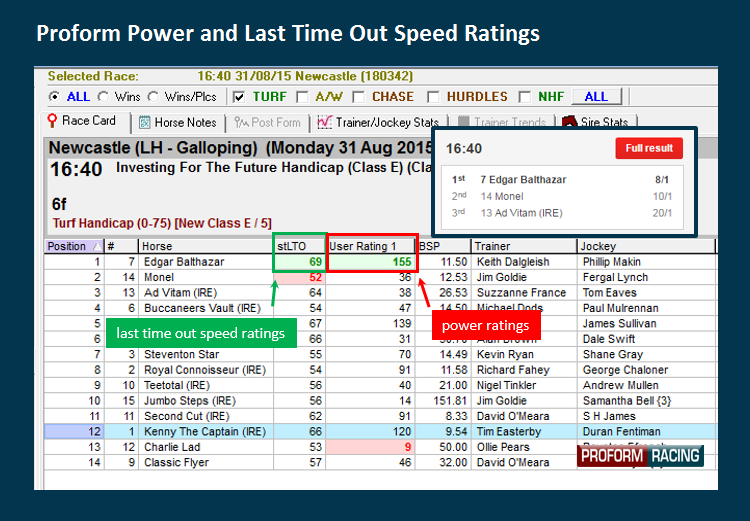
Task: Switch to the Horse Notes tab
Action: point(178,122)
